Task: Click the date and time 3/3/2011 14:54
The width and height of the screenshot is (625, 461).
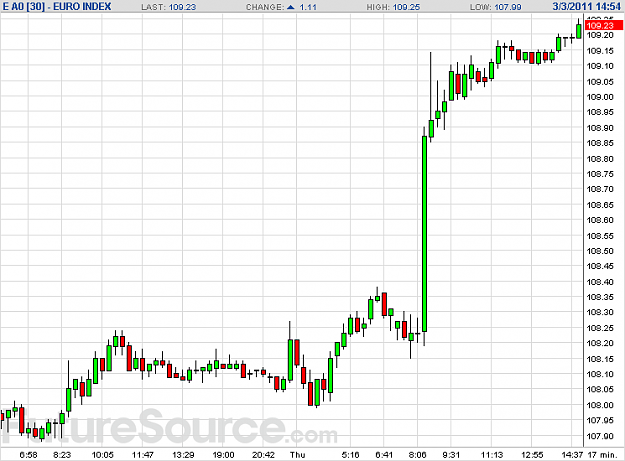Action: 587,6
